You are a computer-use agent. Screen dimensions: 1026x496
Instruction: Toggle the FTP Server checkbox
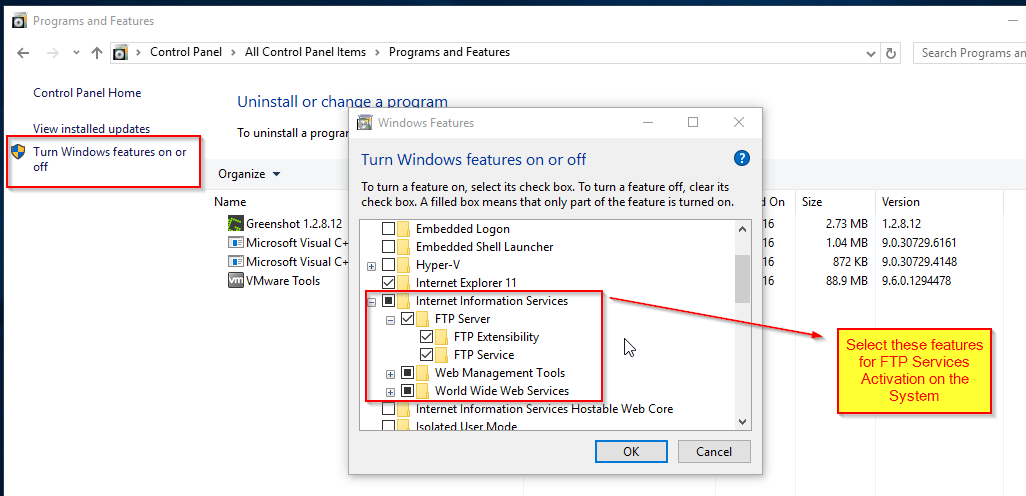[x=407, y=319]
